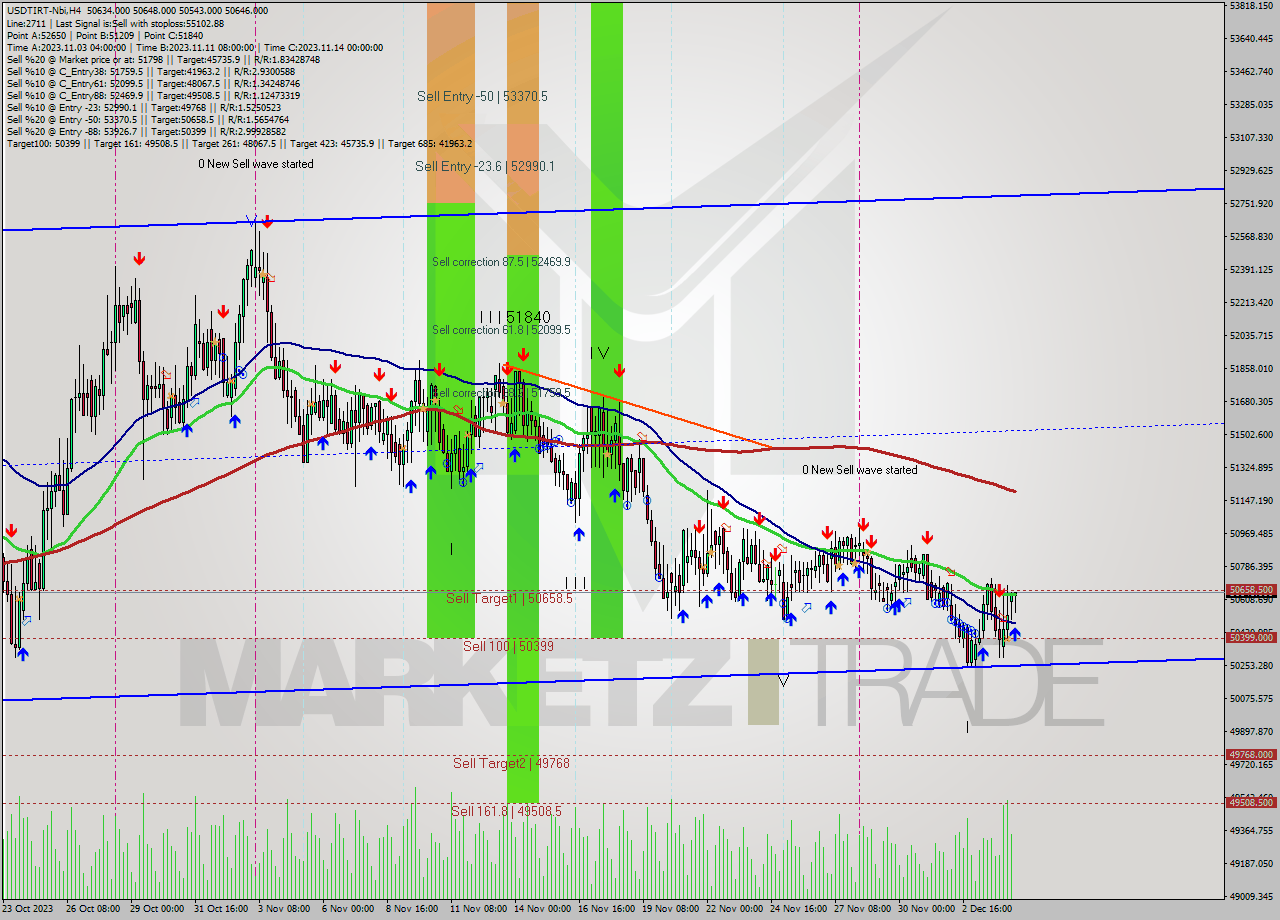Image resolution: width=1280 pixels, height=920 pixels.
Task: Click the '30 Nov 00:00' date label
Action: [926, 909]
